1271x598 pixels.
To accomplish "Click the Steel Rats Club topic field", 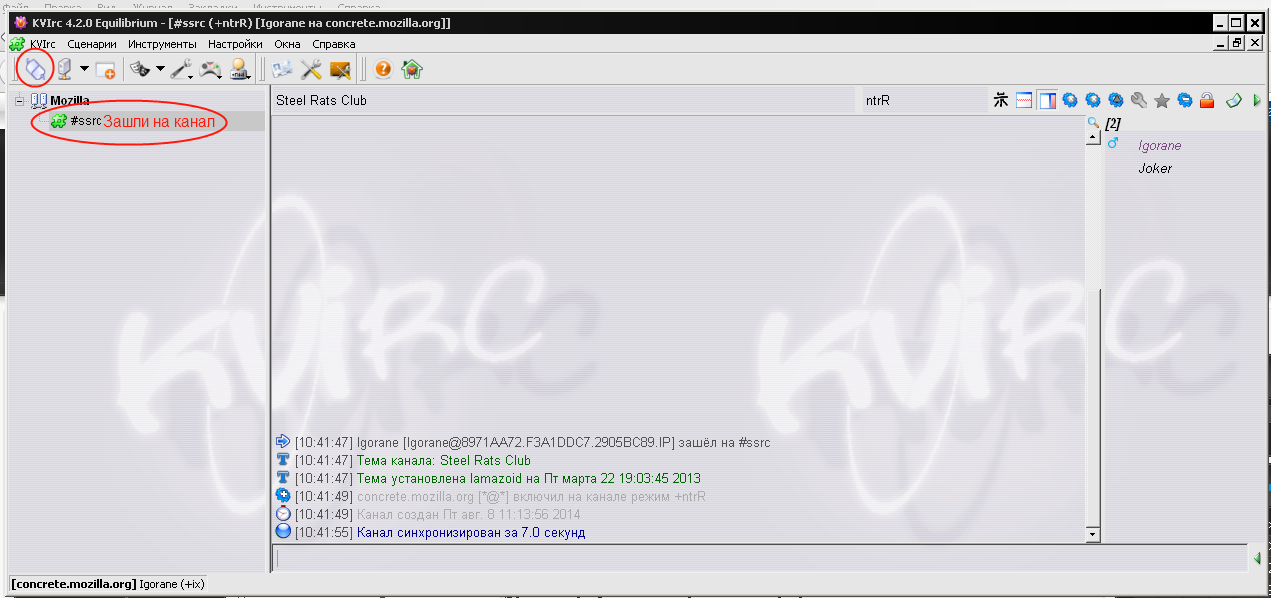I will (566, 100).
